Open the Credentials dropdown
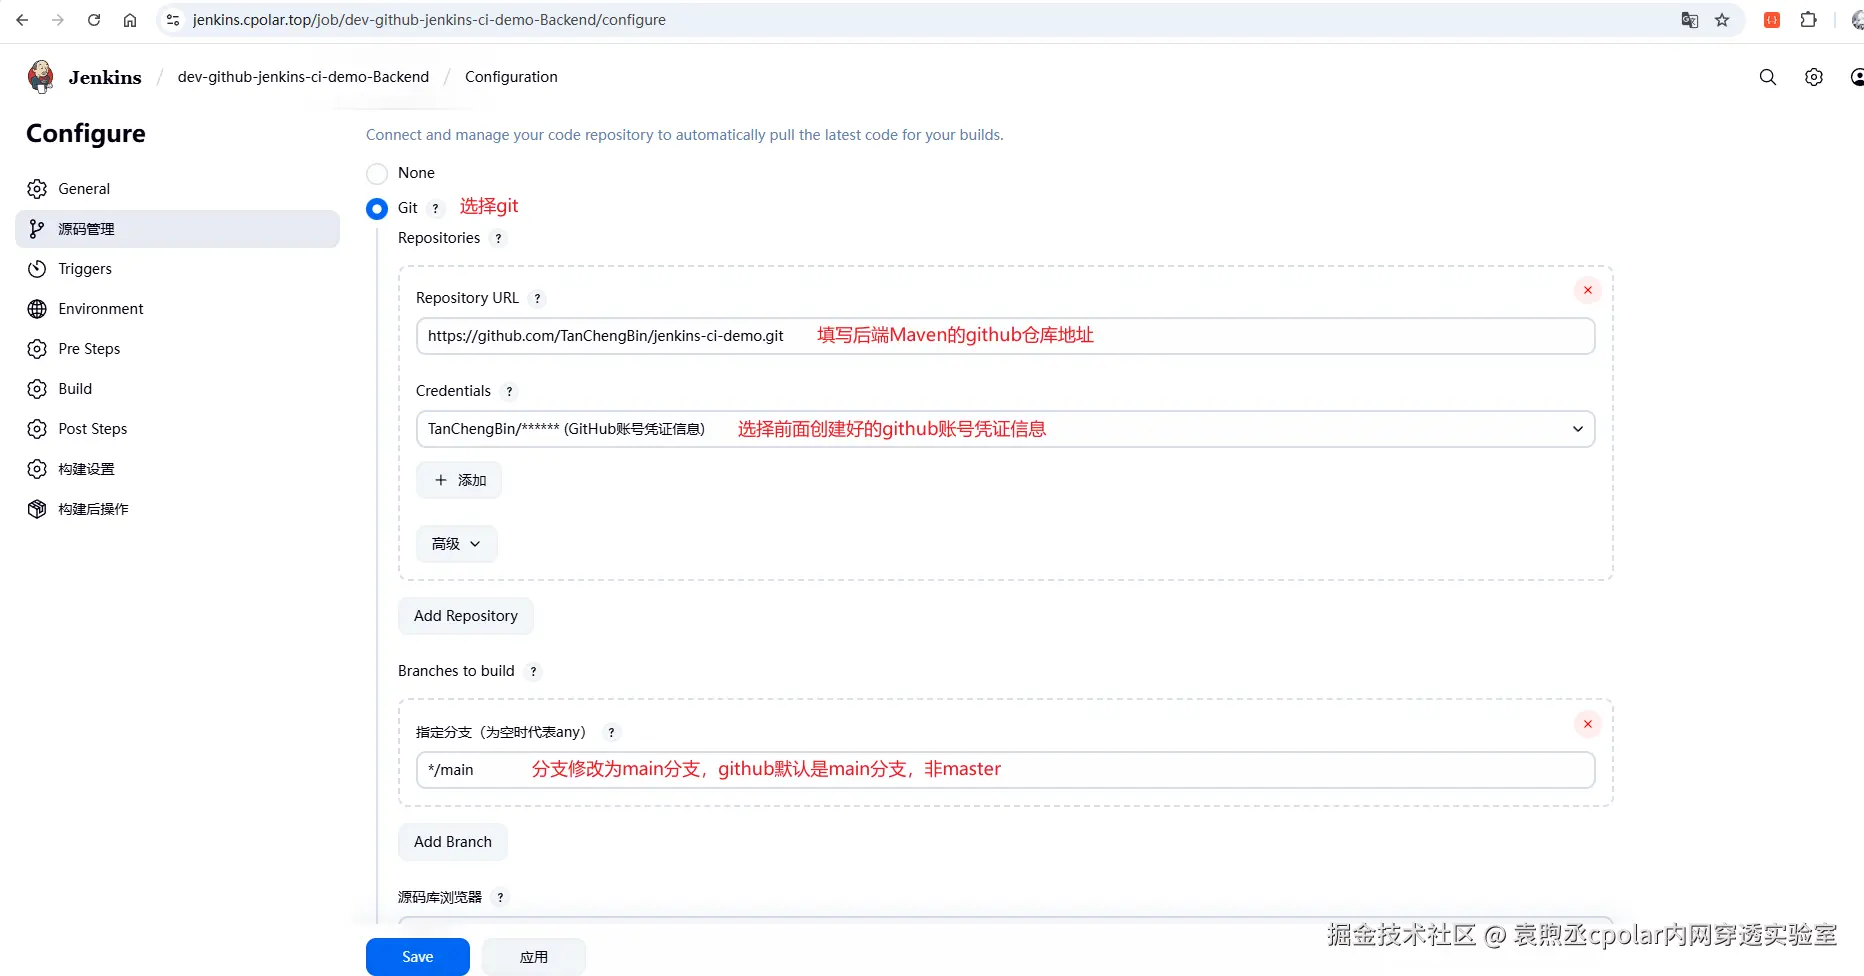Screen dimensions: 1864x976 coord(1005,429)
